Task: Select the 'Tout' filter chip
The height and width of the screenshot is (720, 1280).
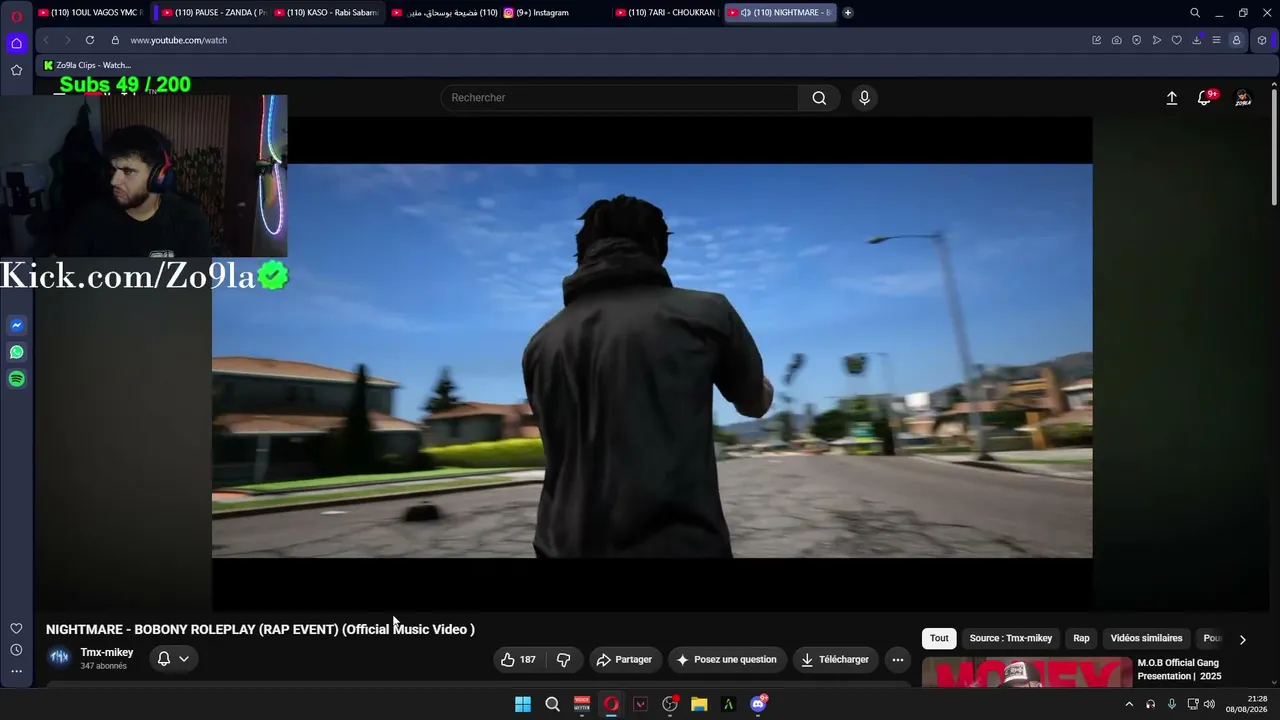Action: [939, 638]
